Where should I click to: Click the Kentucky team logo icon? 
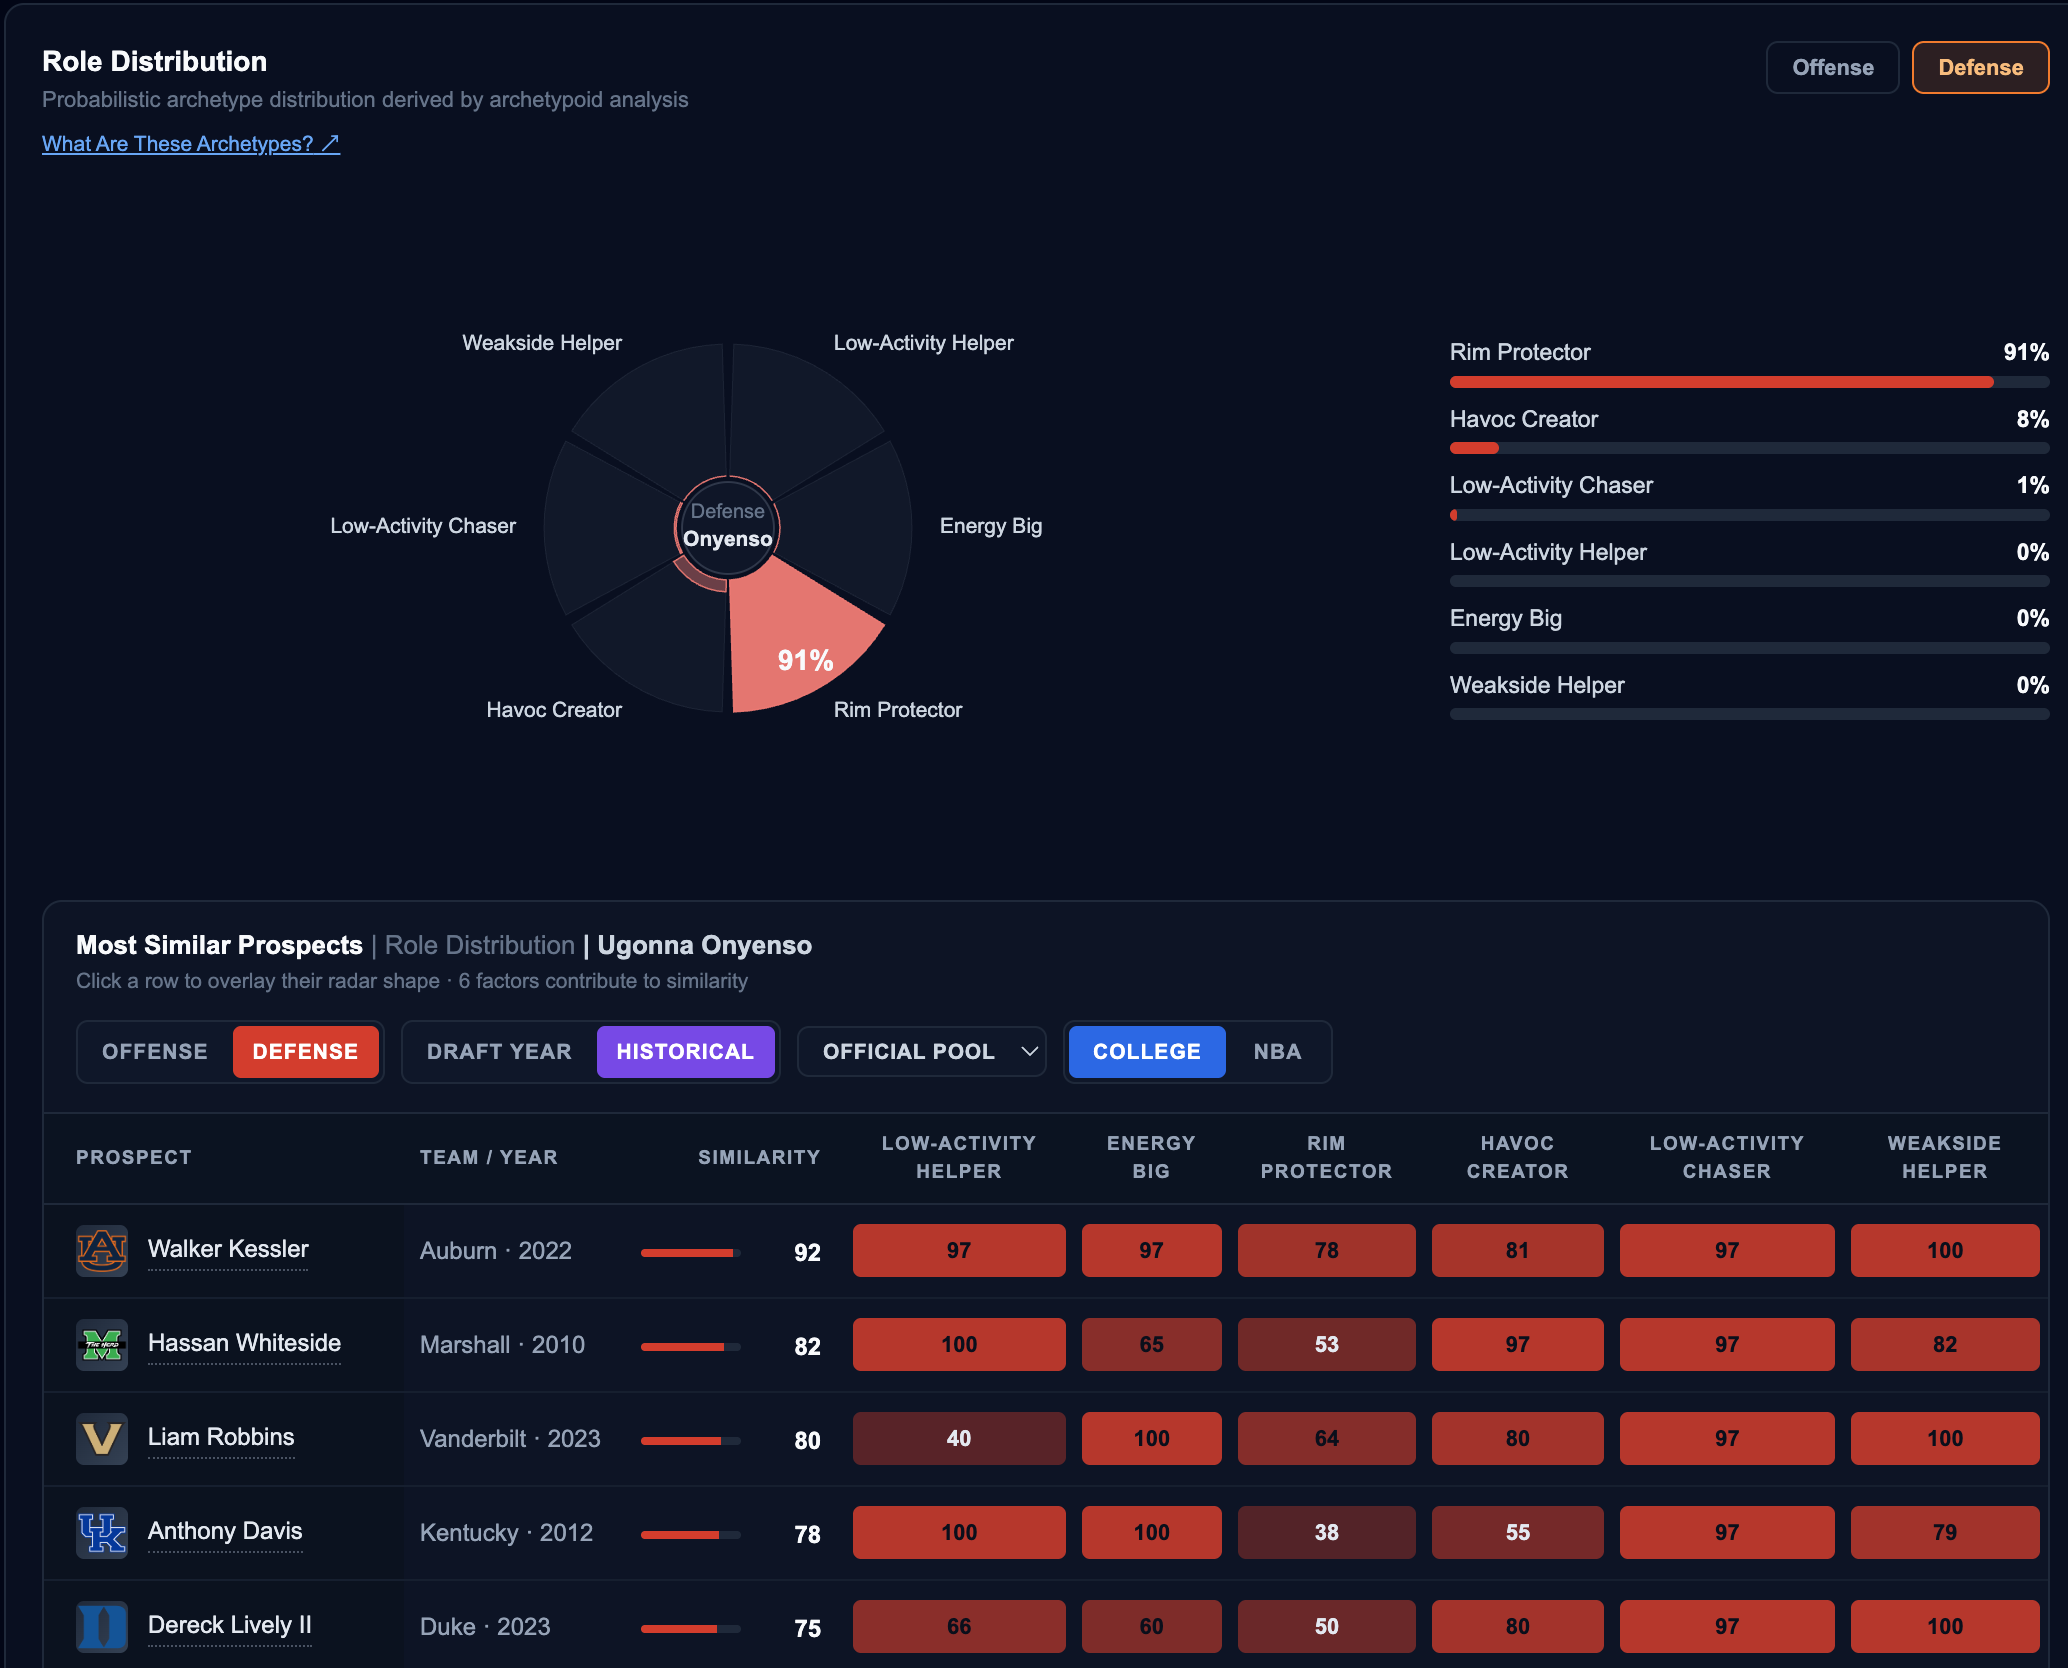click(102, 1532)
